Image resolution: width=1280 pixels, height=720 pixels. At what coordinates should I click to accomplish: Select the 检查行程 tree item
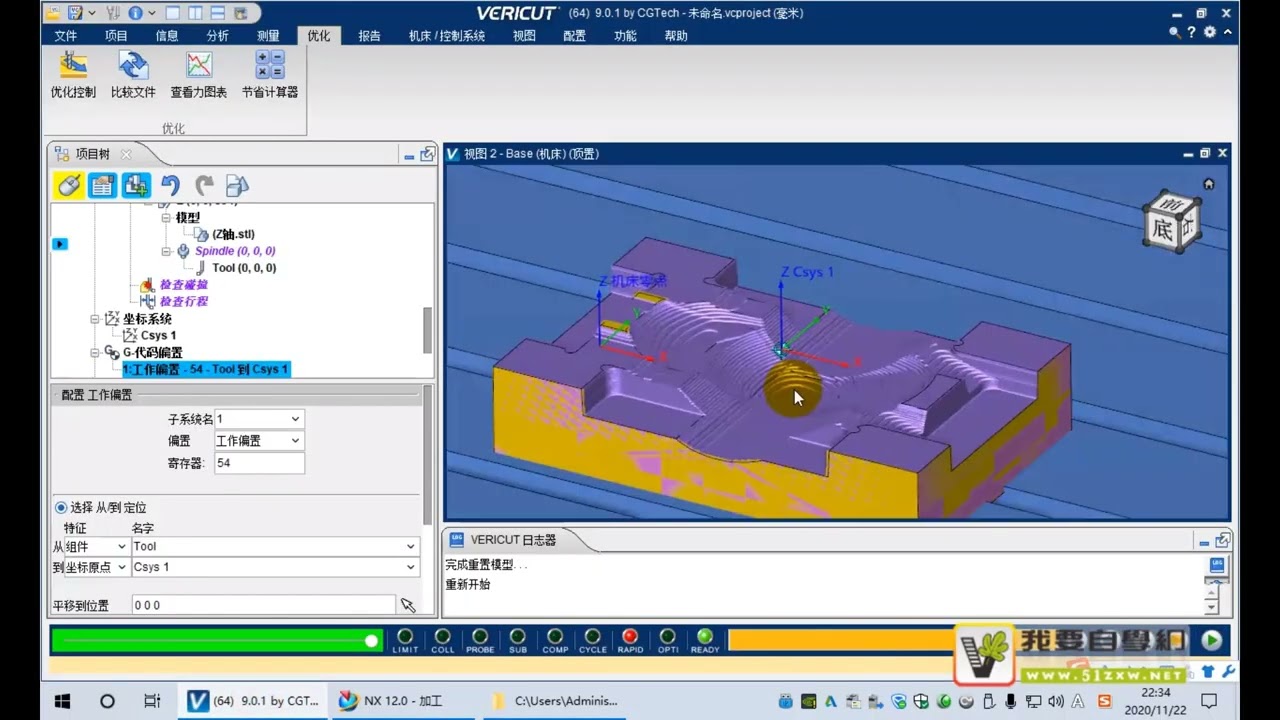coord(184,301)
